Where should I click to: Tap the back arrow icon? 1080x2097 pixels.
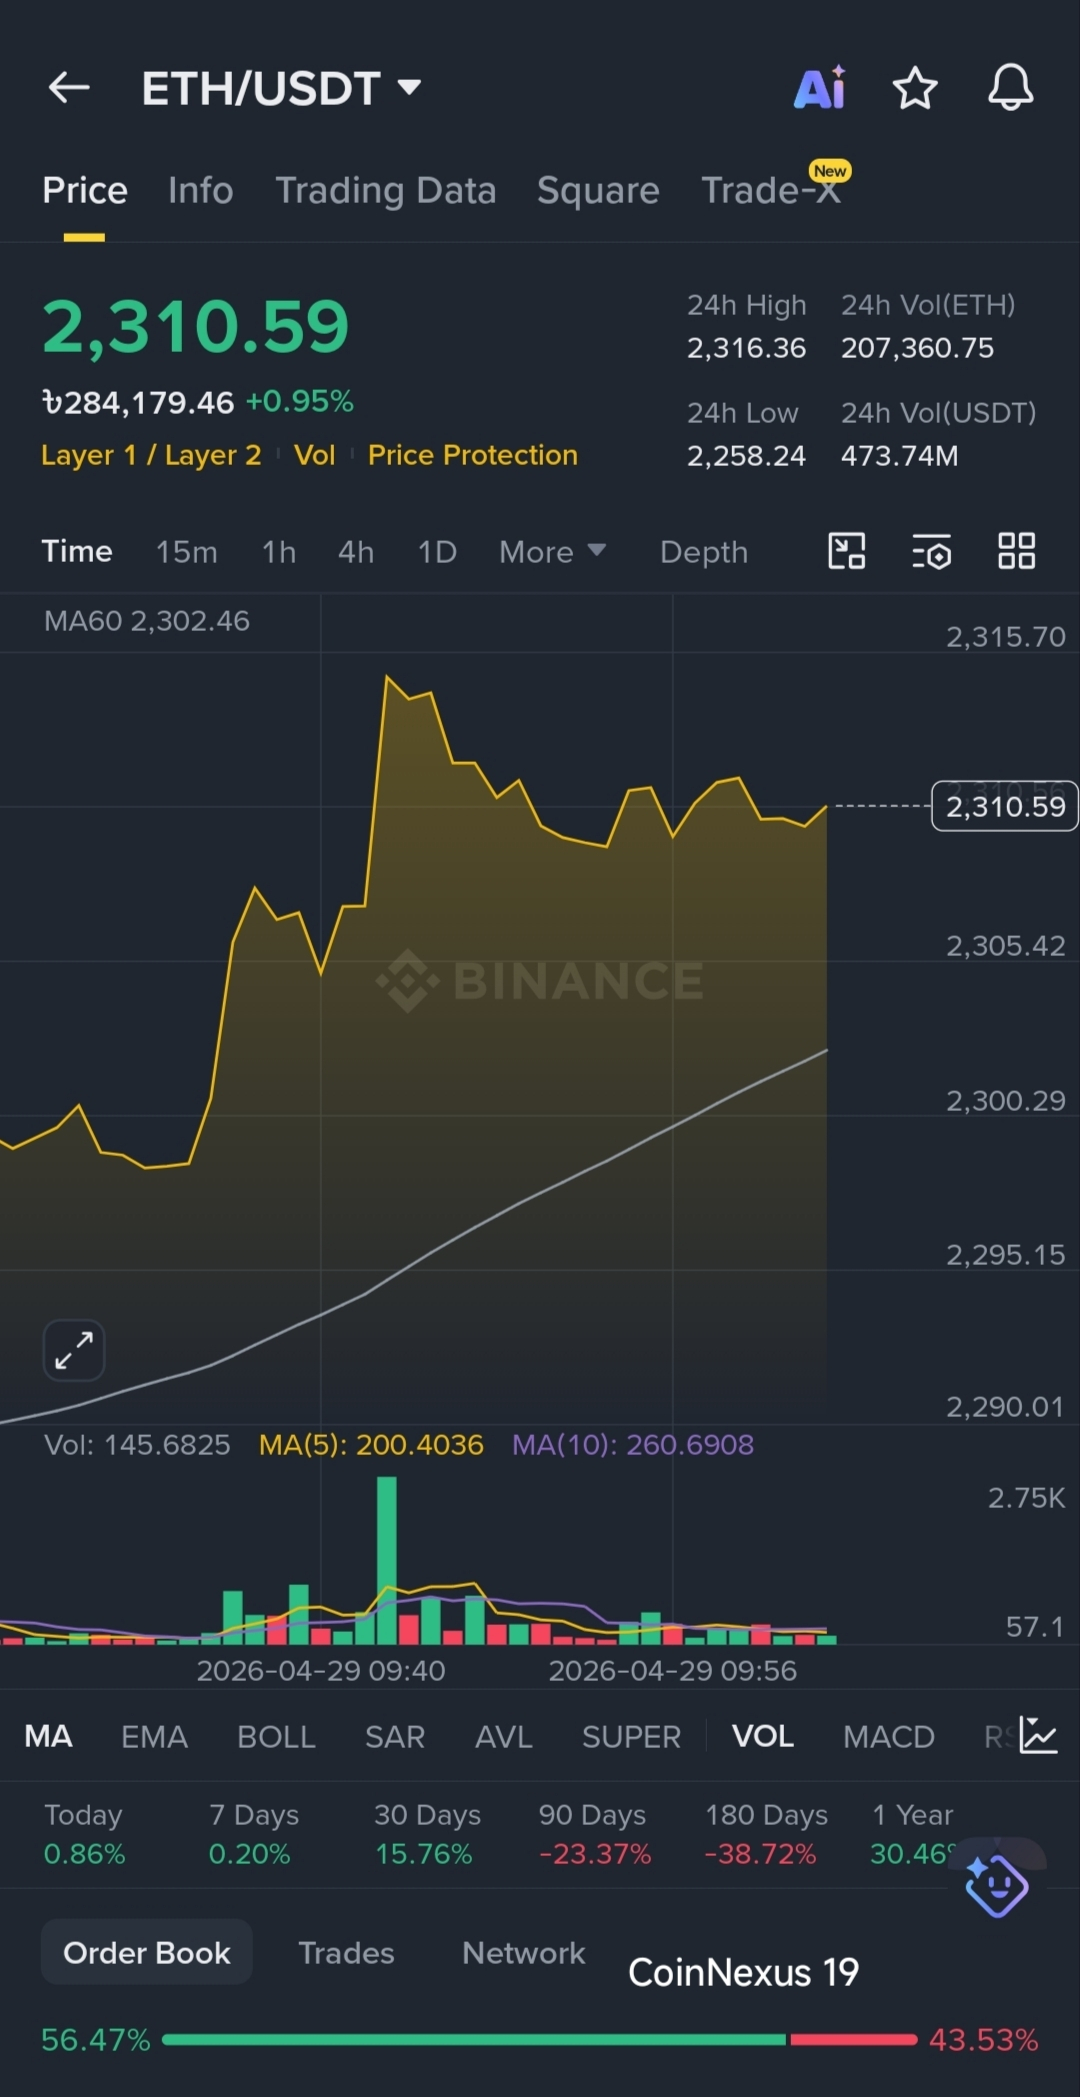click(x=69, y=88)
